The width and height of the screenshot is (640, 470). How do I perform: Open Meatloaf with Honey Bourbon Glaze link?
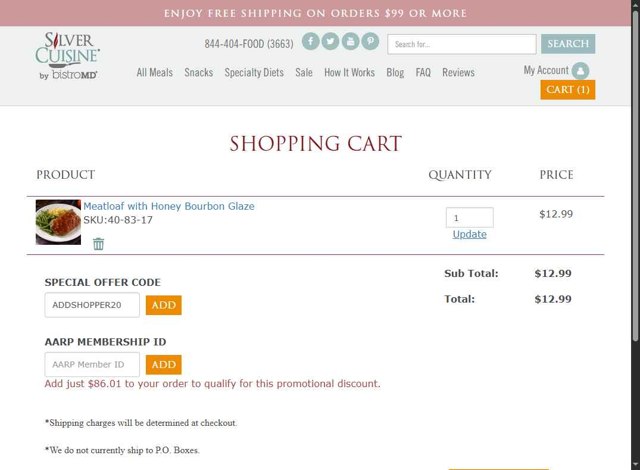[x=169, y=206]
